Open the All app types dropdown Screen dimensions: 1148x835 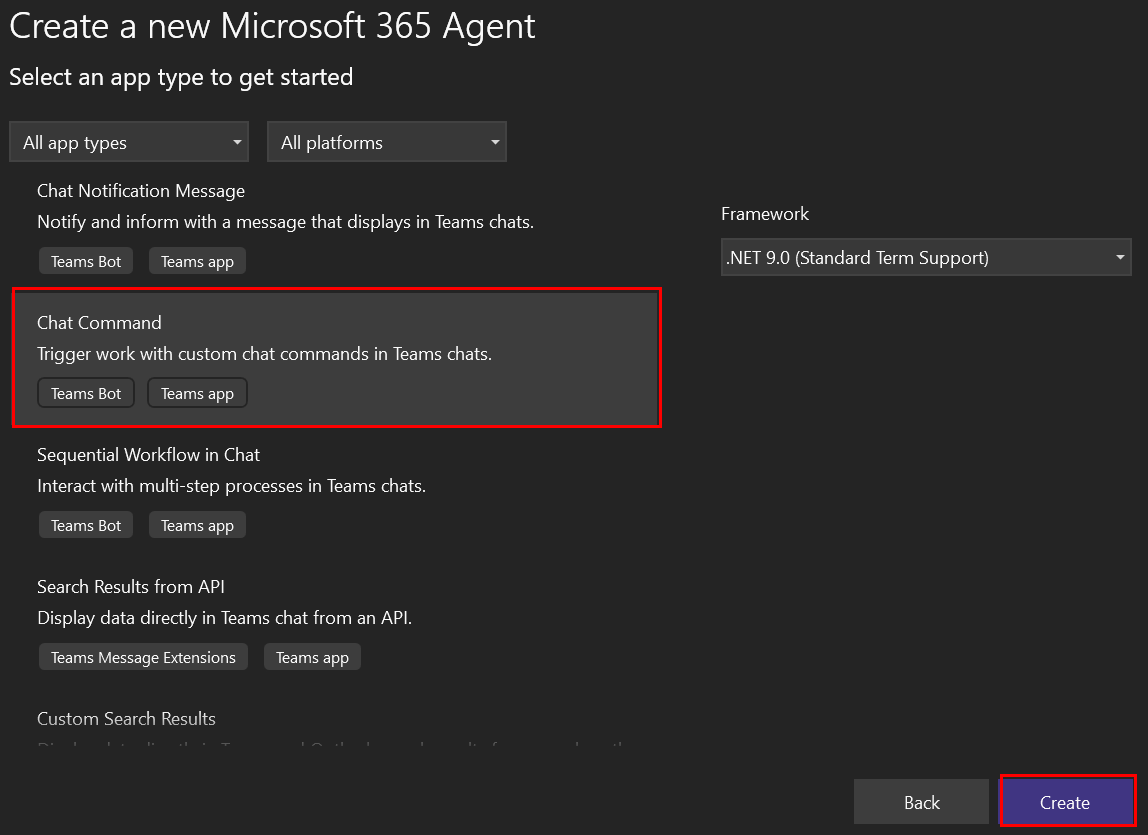[129, 142]
